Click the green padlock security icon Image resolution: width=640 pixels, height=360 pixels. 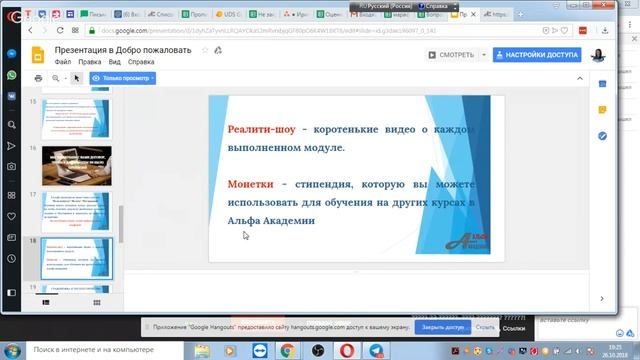pyautogui.click(x=92, y=31)
